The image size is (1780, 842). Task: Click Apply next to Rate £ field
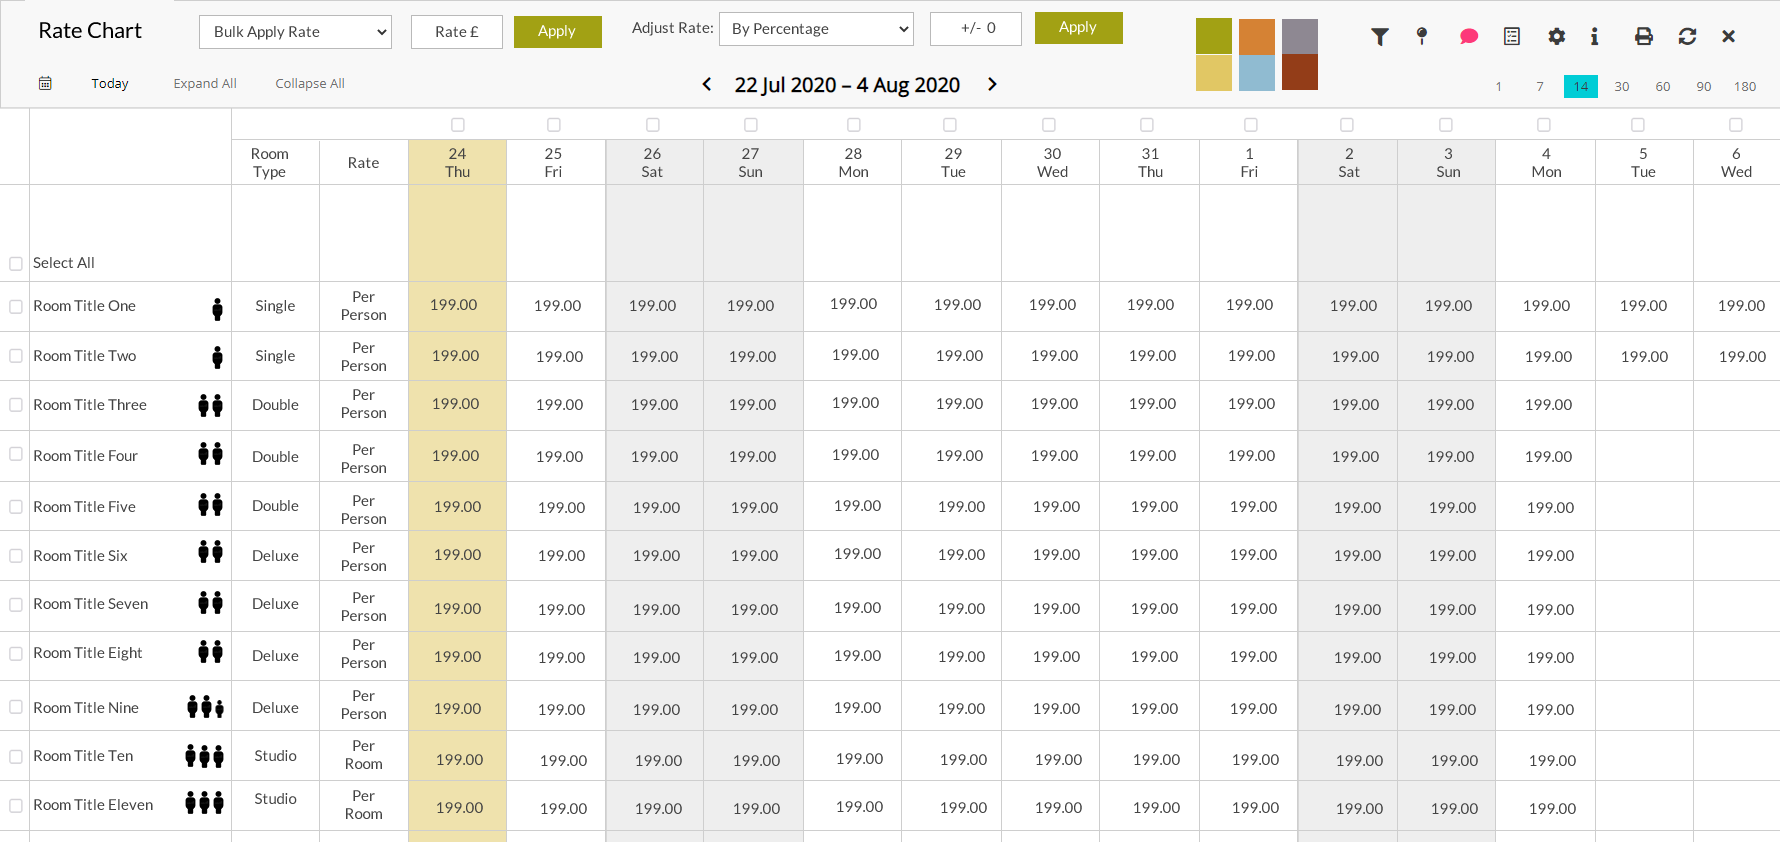point(557,32)
